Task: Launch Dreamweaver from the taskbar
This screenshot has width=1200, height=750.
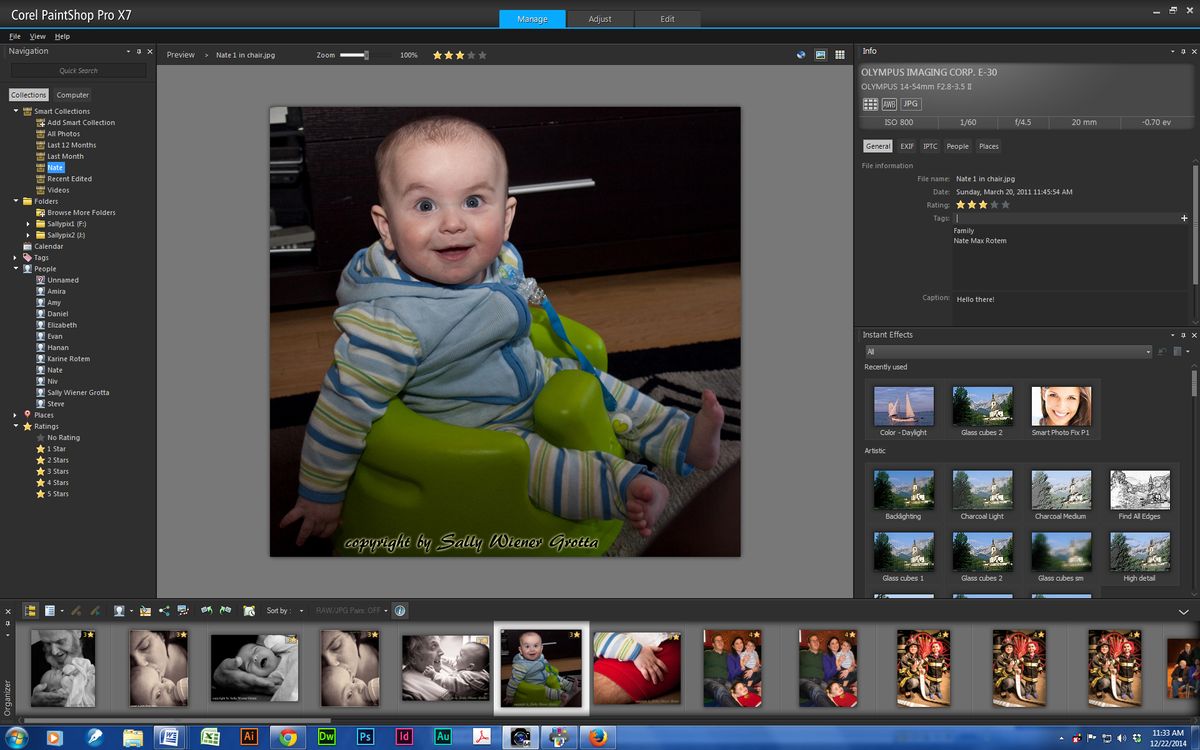Action: pos(327,737)
